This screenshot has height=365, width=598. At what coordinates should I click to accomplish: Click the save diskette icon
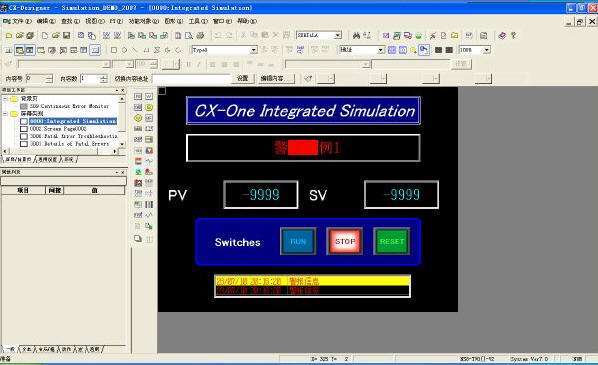click(66, 35)
